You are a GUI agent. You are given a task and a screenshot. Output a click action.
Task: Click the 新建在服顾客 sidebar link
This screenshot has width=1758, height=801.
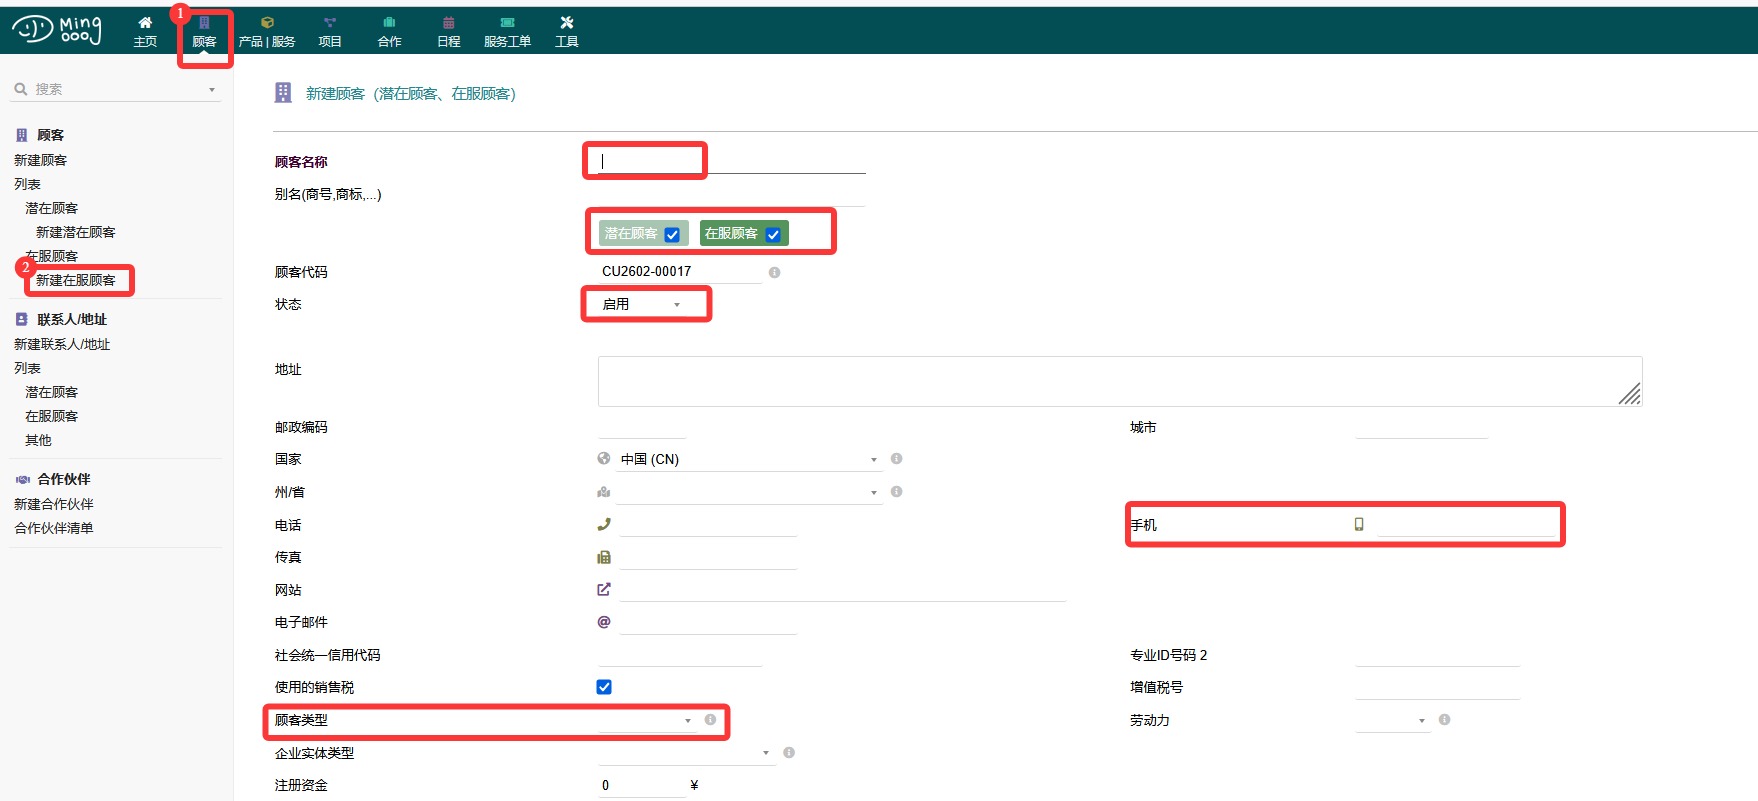click(76, 280)
